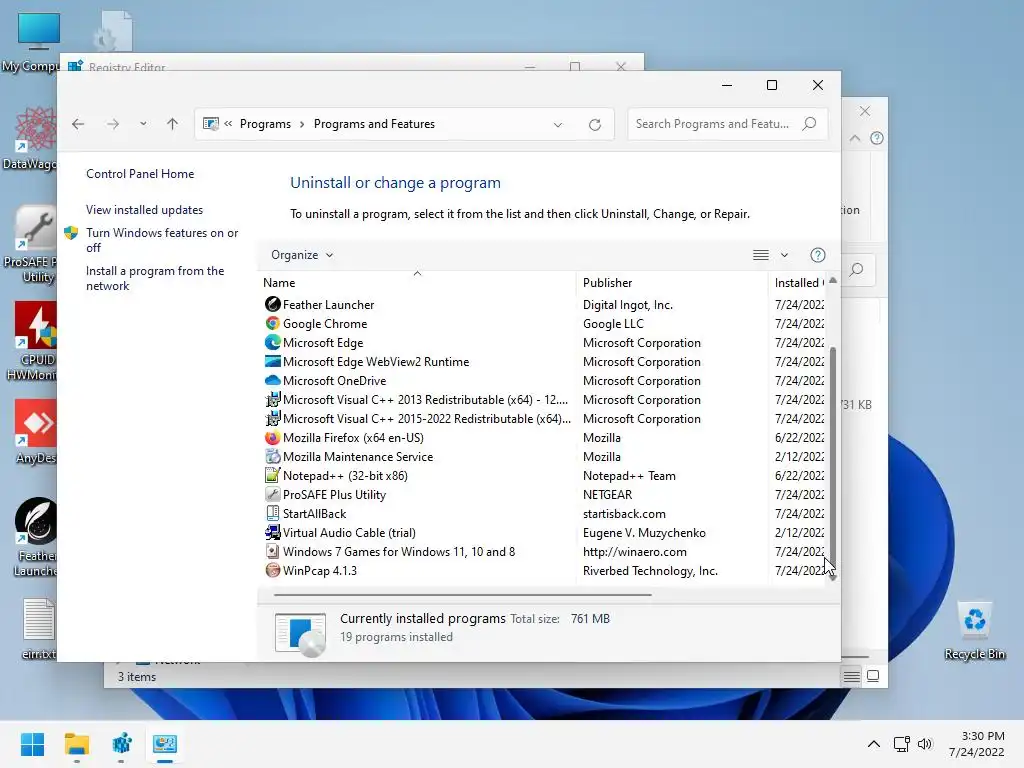1024x768 pixels.
Task: Click the Control Panel icon in the address bar
Action: click(210, 124)
